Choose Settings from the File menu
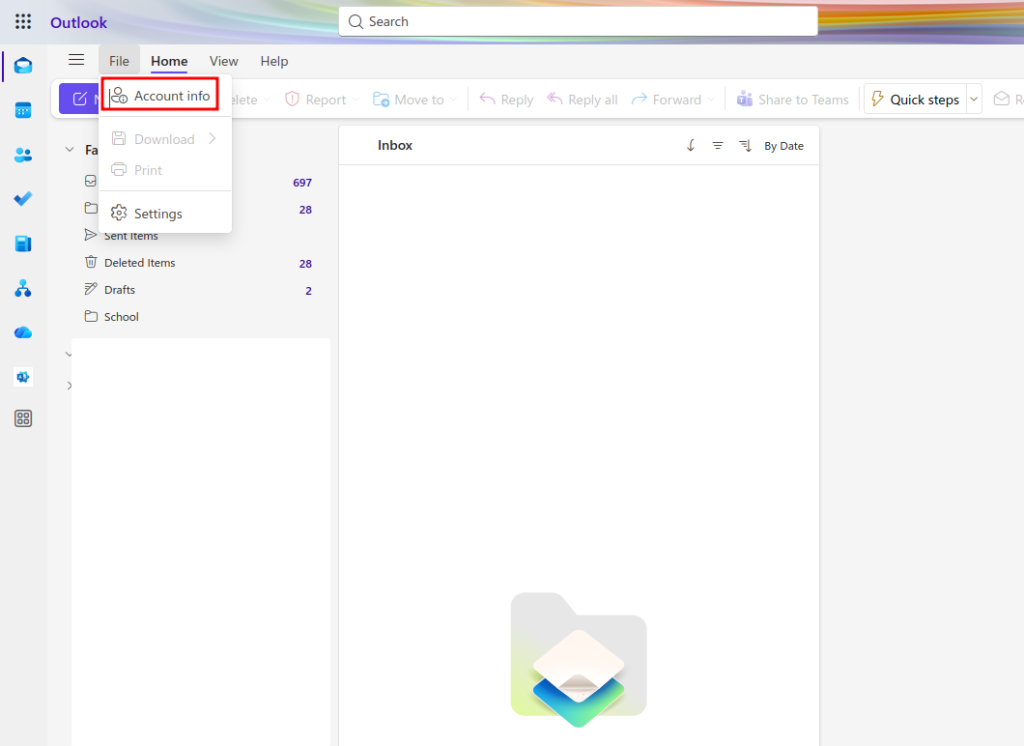 (x=158, y=214)
